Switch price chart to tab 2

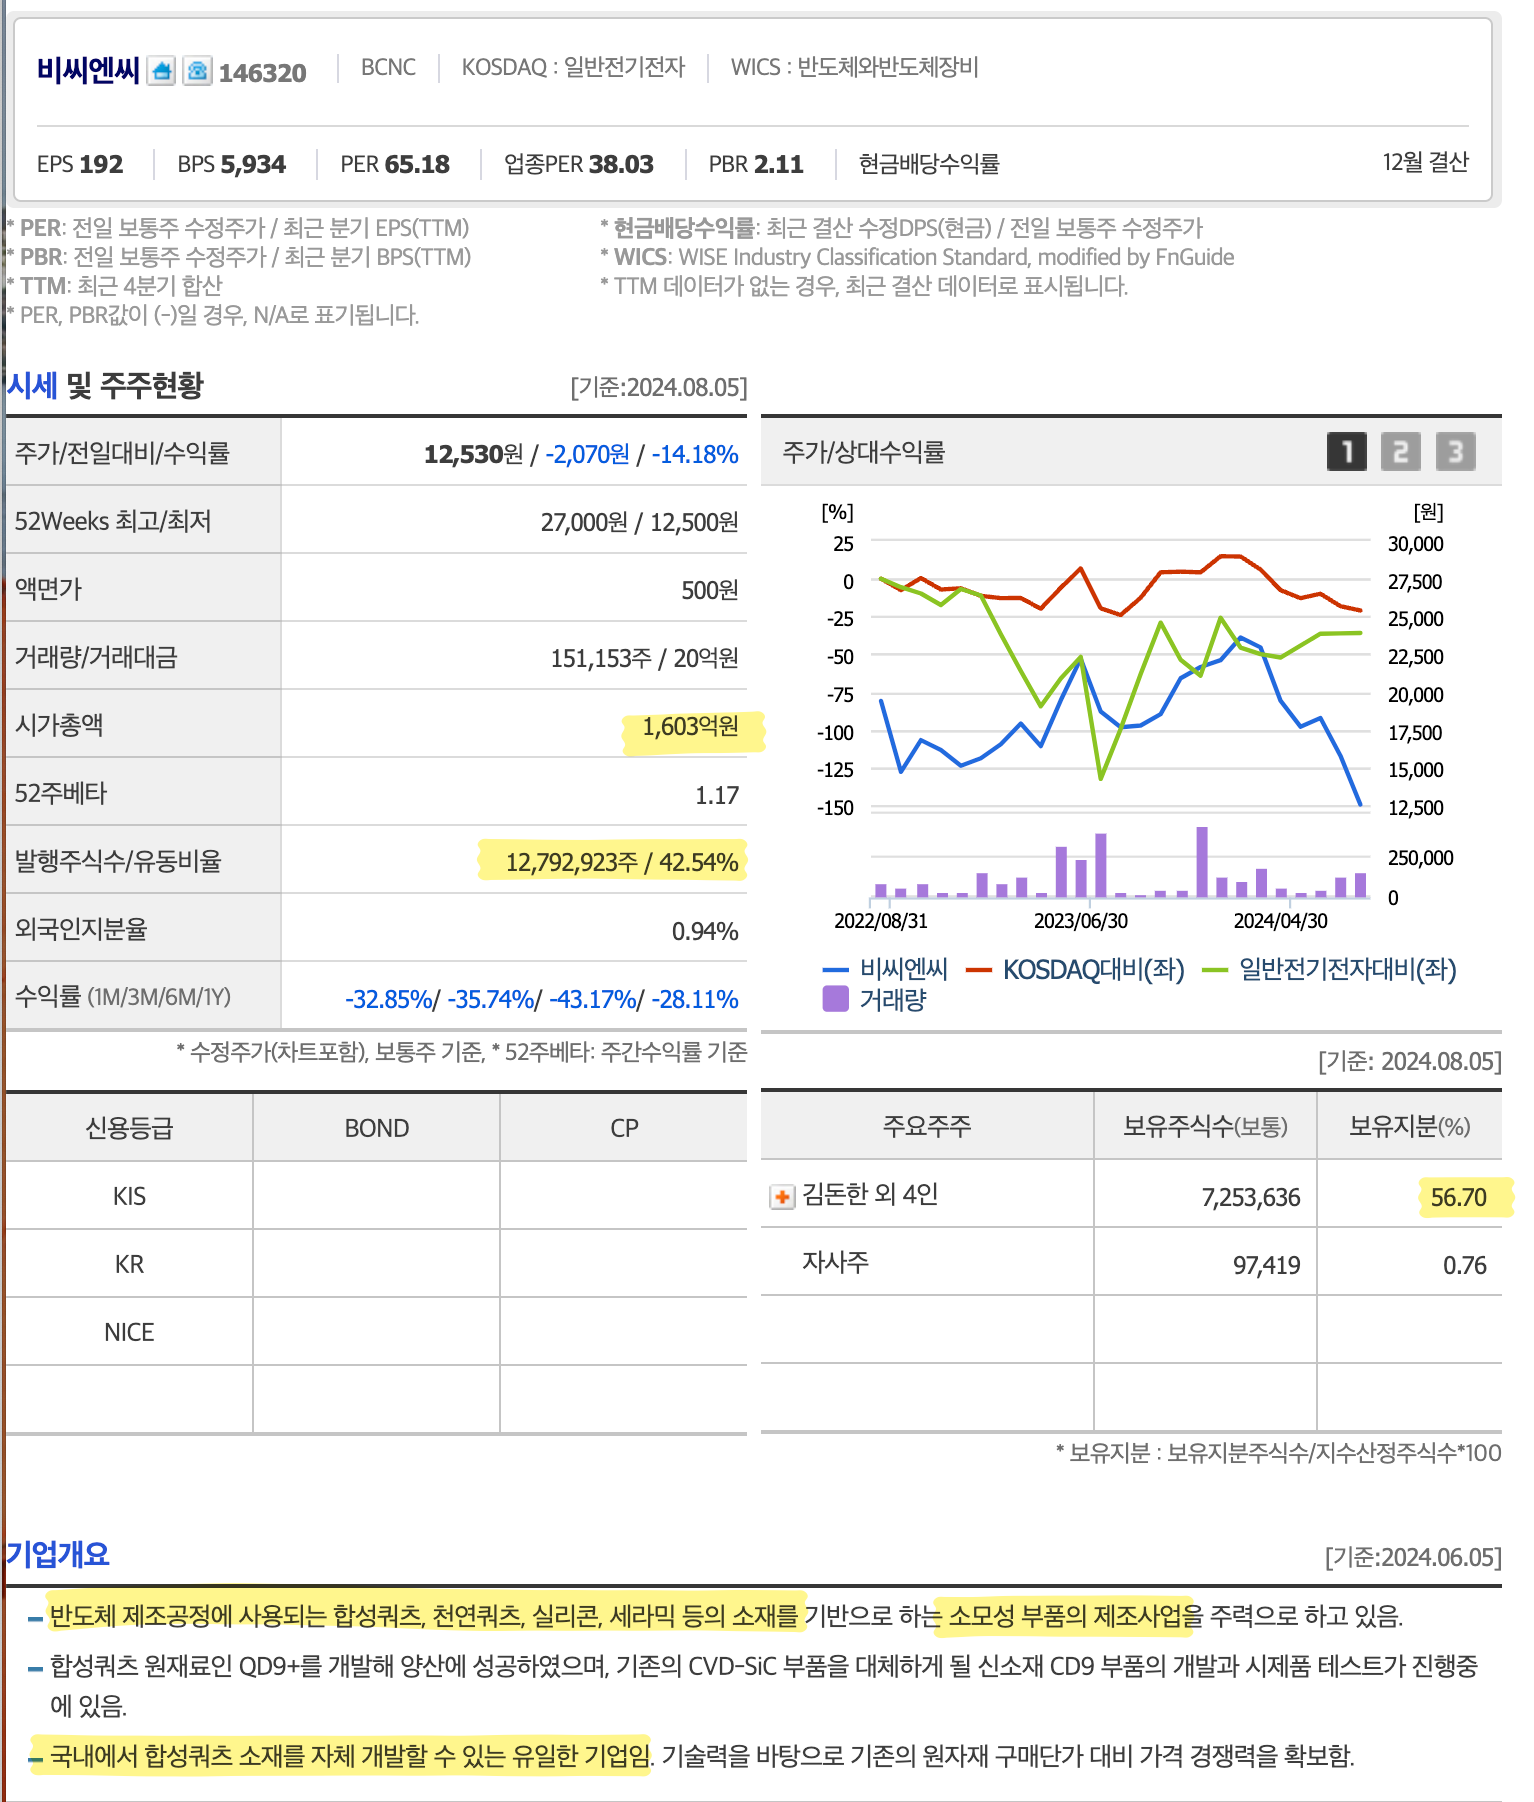(x=1400, y=452)
